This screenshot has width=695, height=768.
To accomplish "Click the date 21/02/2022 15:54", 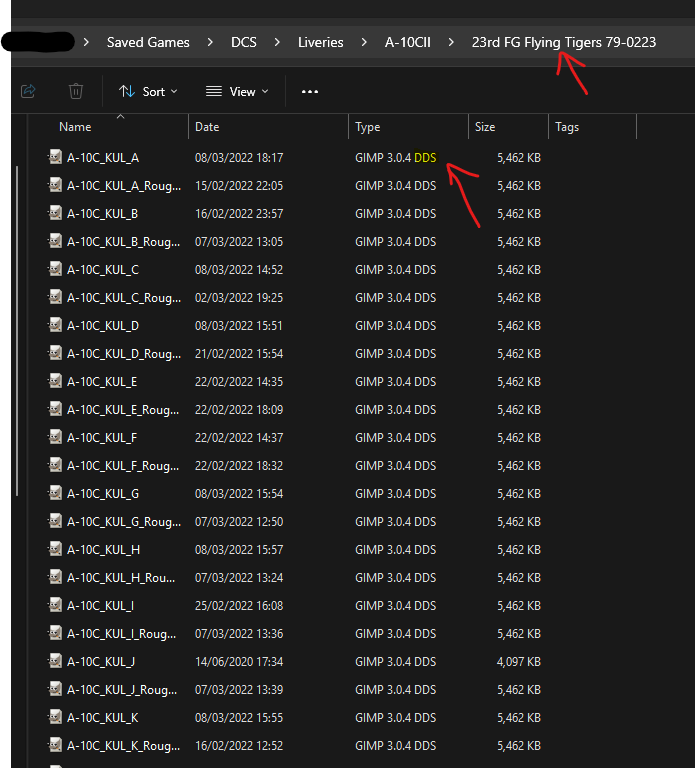I will [x=239, y=354].
